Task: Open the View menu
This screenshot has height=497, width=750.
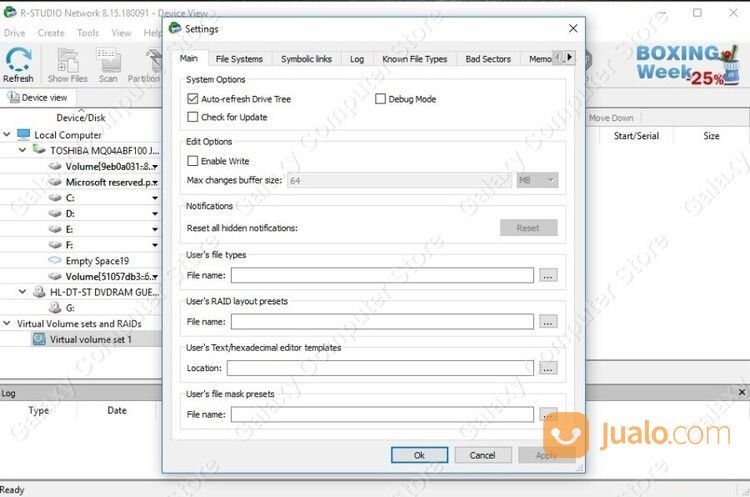Action: pyautogui.click(x=121, y=33)
